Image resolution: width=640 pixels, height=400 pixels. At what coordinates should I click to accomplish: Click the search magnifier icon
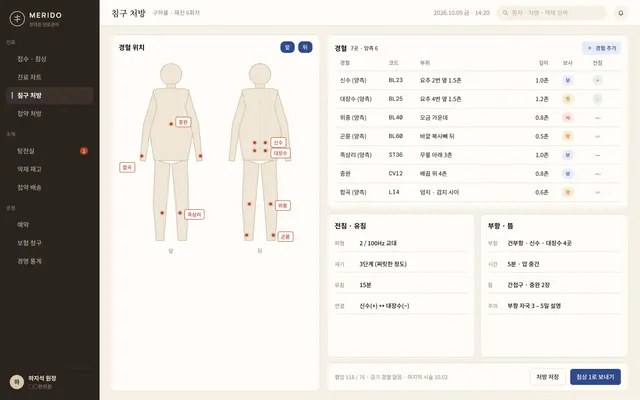coord(505,13)
